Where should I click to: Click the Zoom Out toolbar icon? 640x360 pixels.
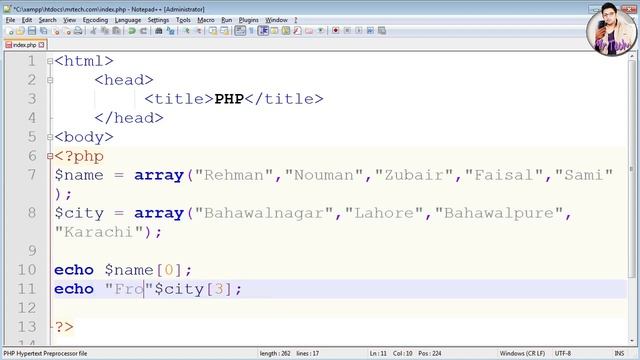tap(198, 31)
